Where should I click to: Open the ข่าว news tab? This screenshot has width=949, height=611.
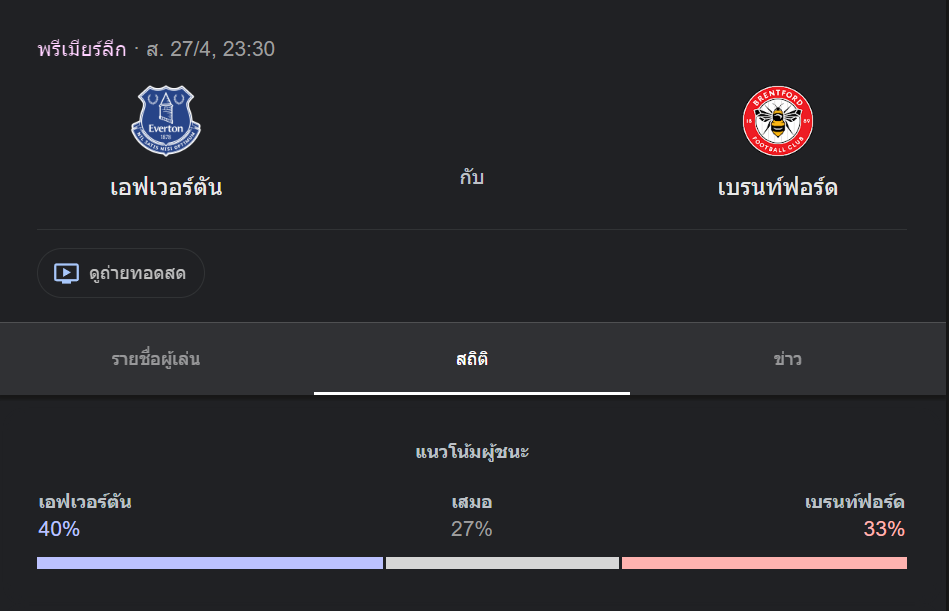pyautogui.click(x=787, y=359)
